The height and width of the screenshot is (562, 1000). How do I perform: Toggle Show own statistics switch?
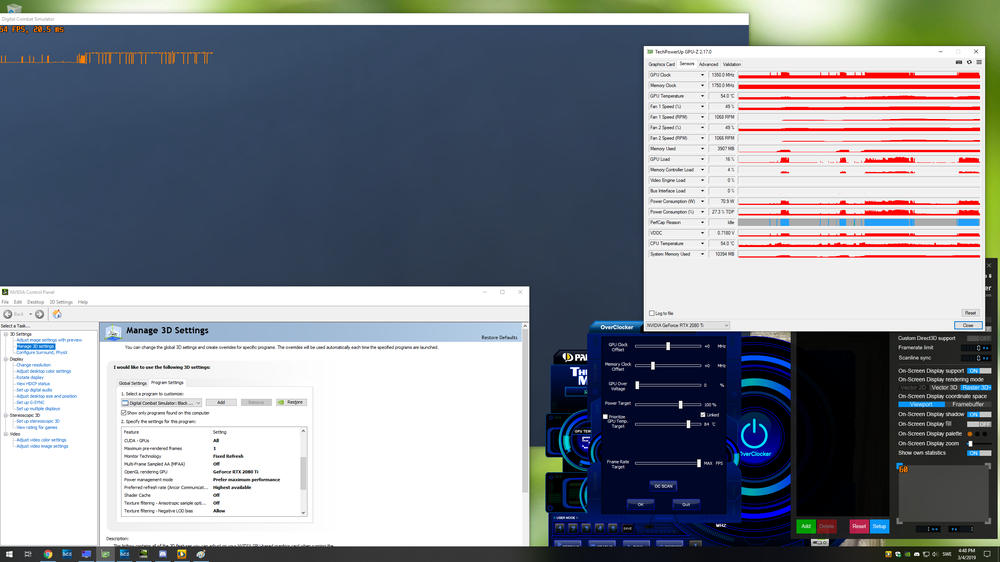coord(979,453)
